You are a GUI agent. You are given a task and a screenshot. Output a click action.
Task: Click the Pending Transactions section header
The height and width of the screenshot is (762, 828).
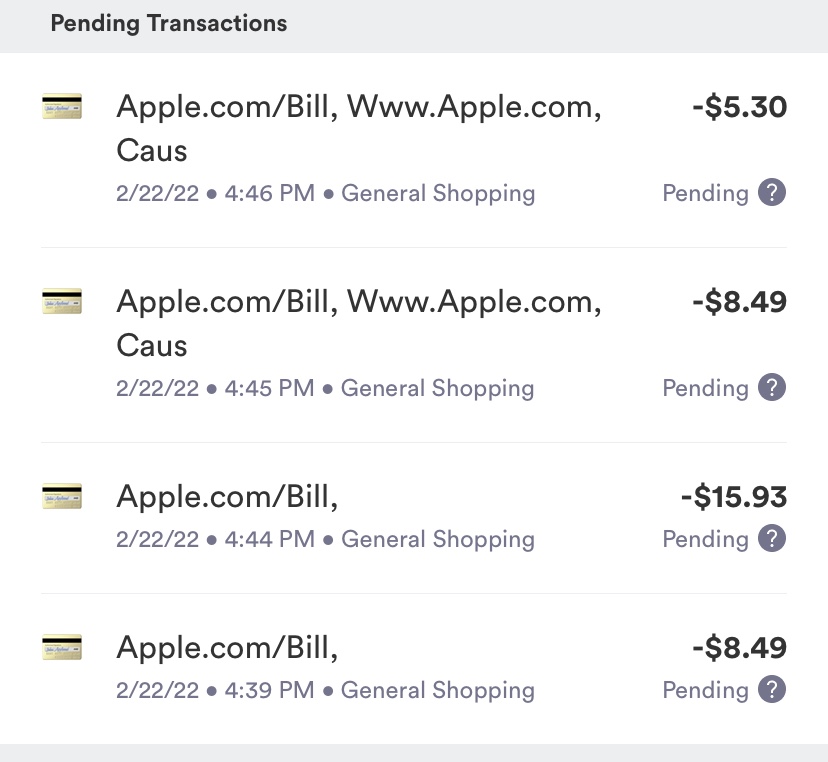(168, 23)
